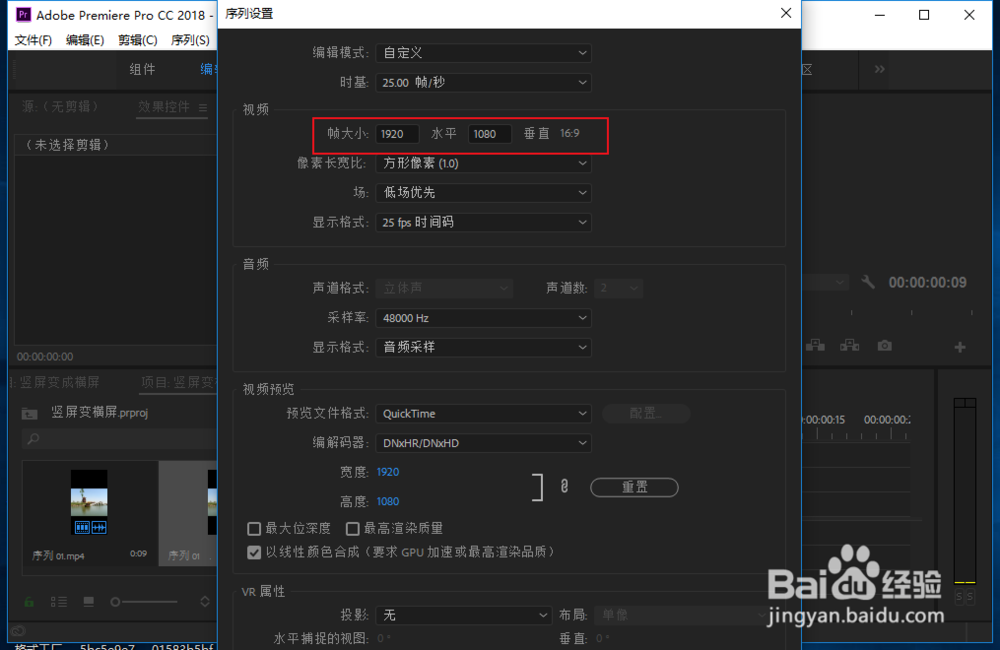
Task: Switch project panel to icon view
Action: (89, 602)
